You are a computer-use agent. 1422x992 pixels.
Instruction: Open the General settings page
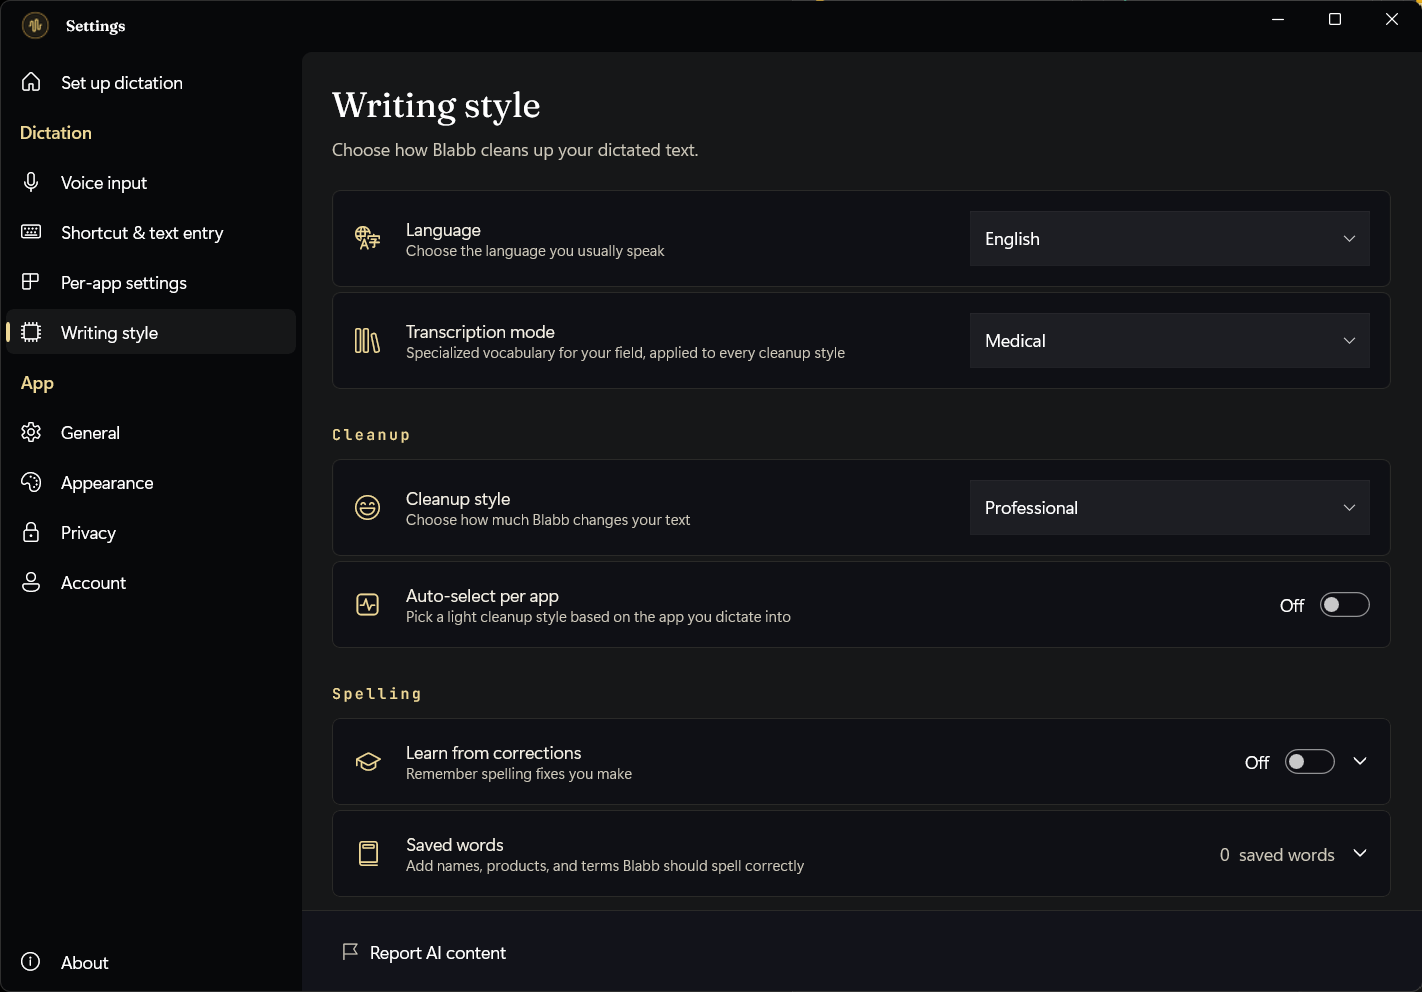[x=151, y=433]
